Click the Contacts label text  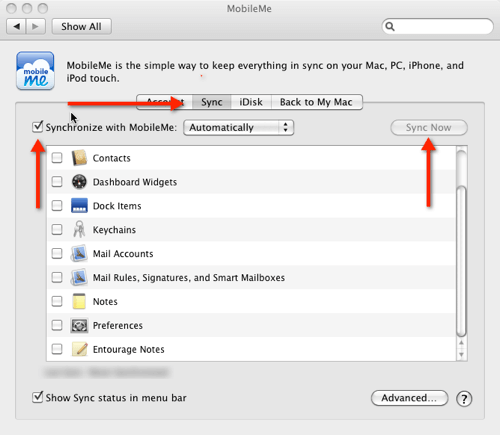[111, 158]
